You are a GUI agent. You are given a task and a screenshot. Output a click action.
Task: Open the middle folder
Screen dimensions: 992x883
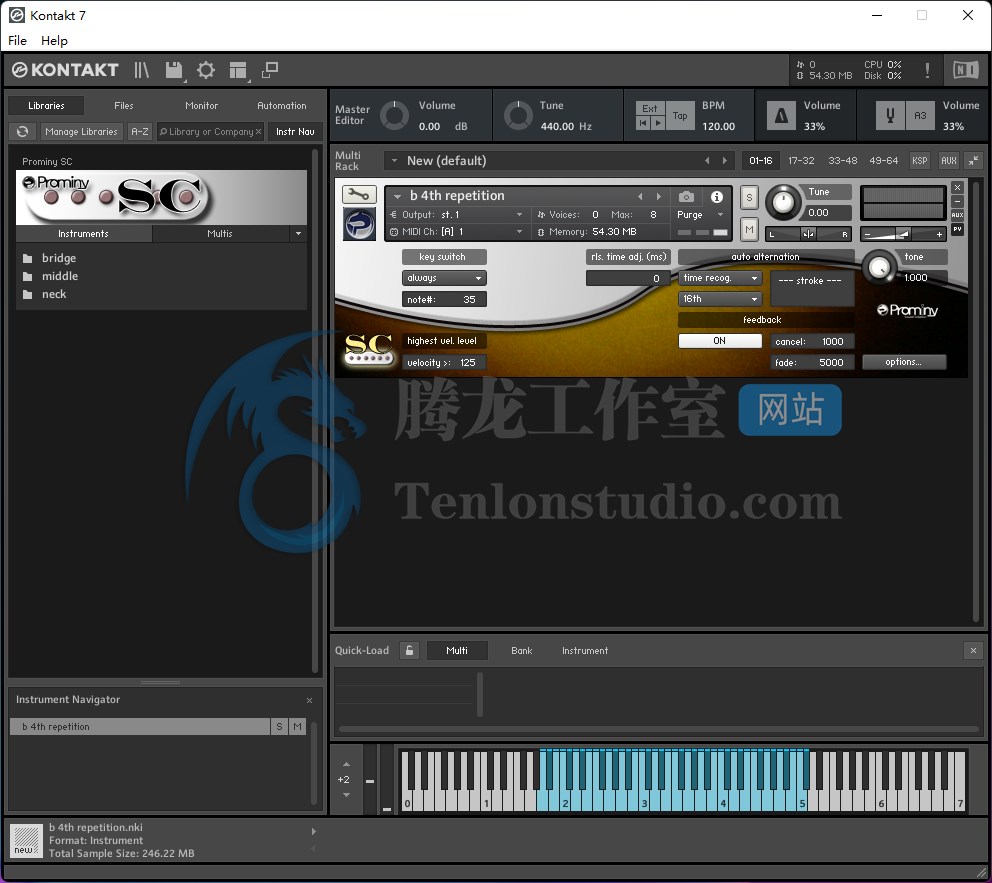60,276
